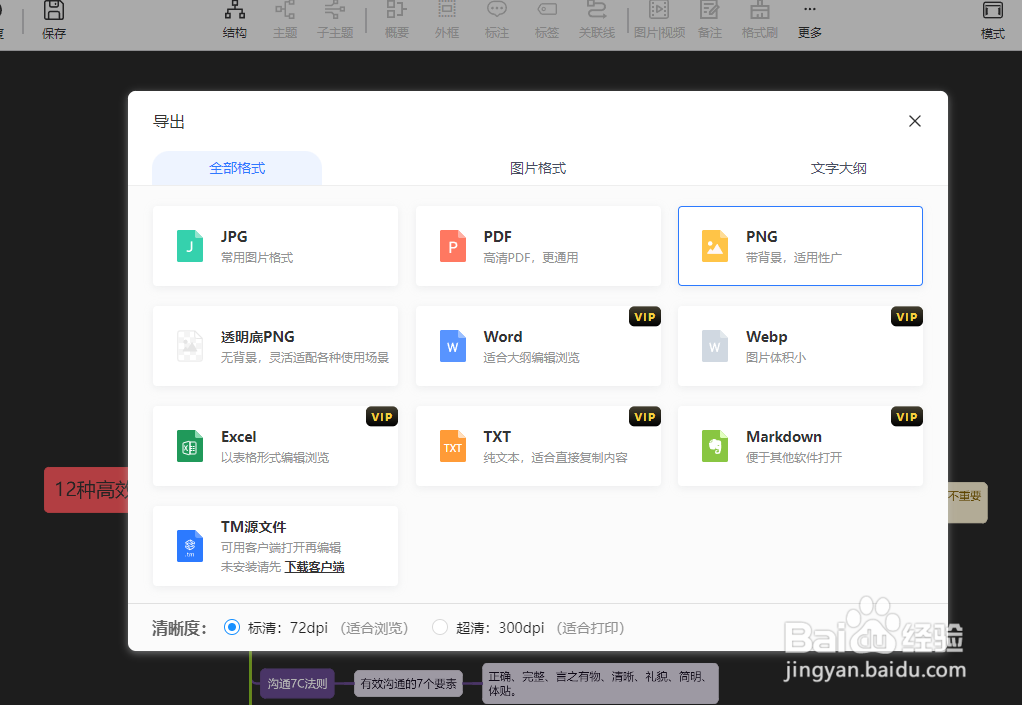
Task: Select the Markdown export option
Action: [799, 445]
